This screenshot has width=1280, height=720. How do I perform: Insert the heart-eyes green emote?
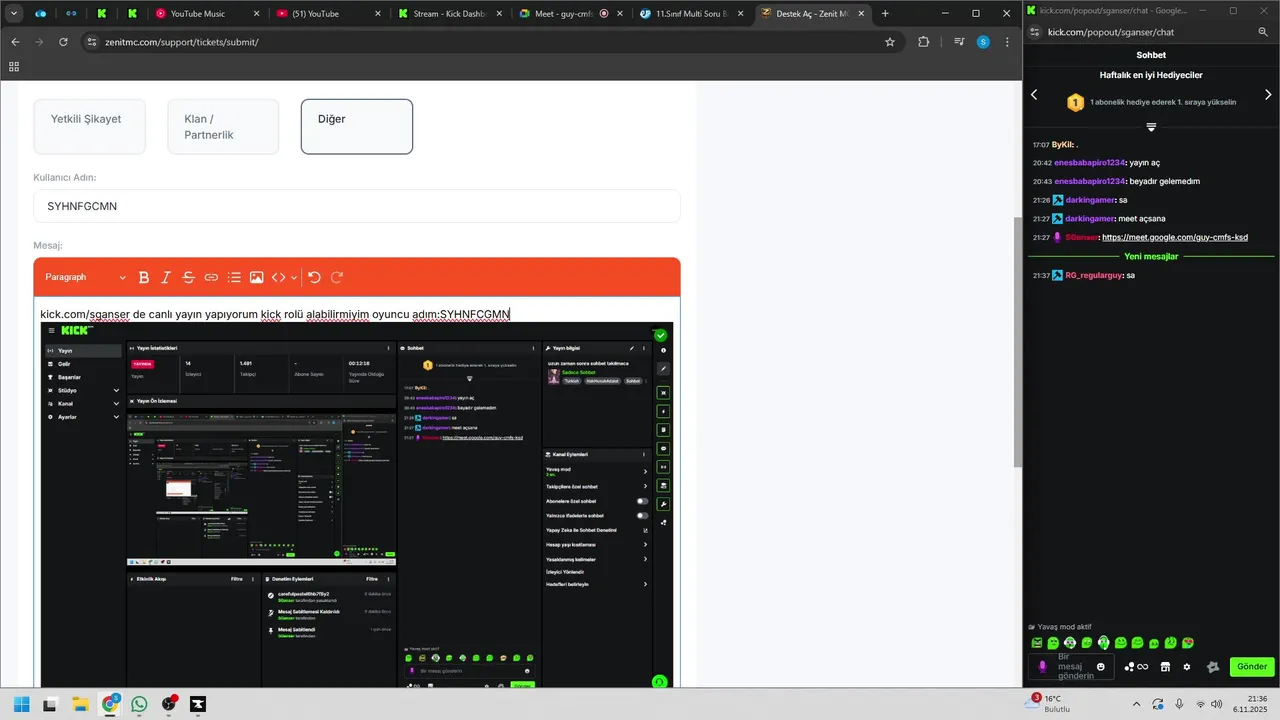pyautogui.click(x=1187, y=643)
